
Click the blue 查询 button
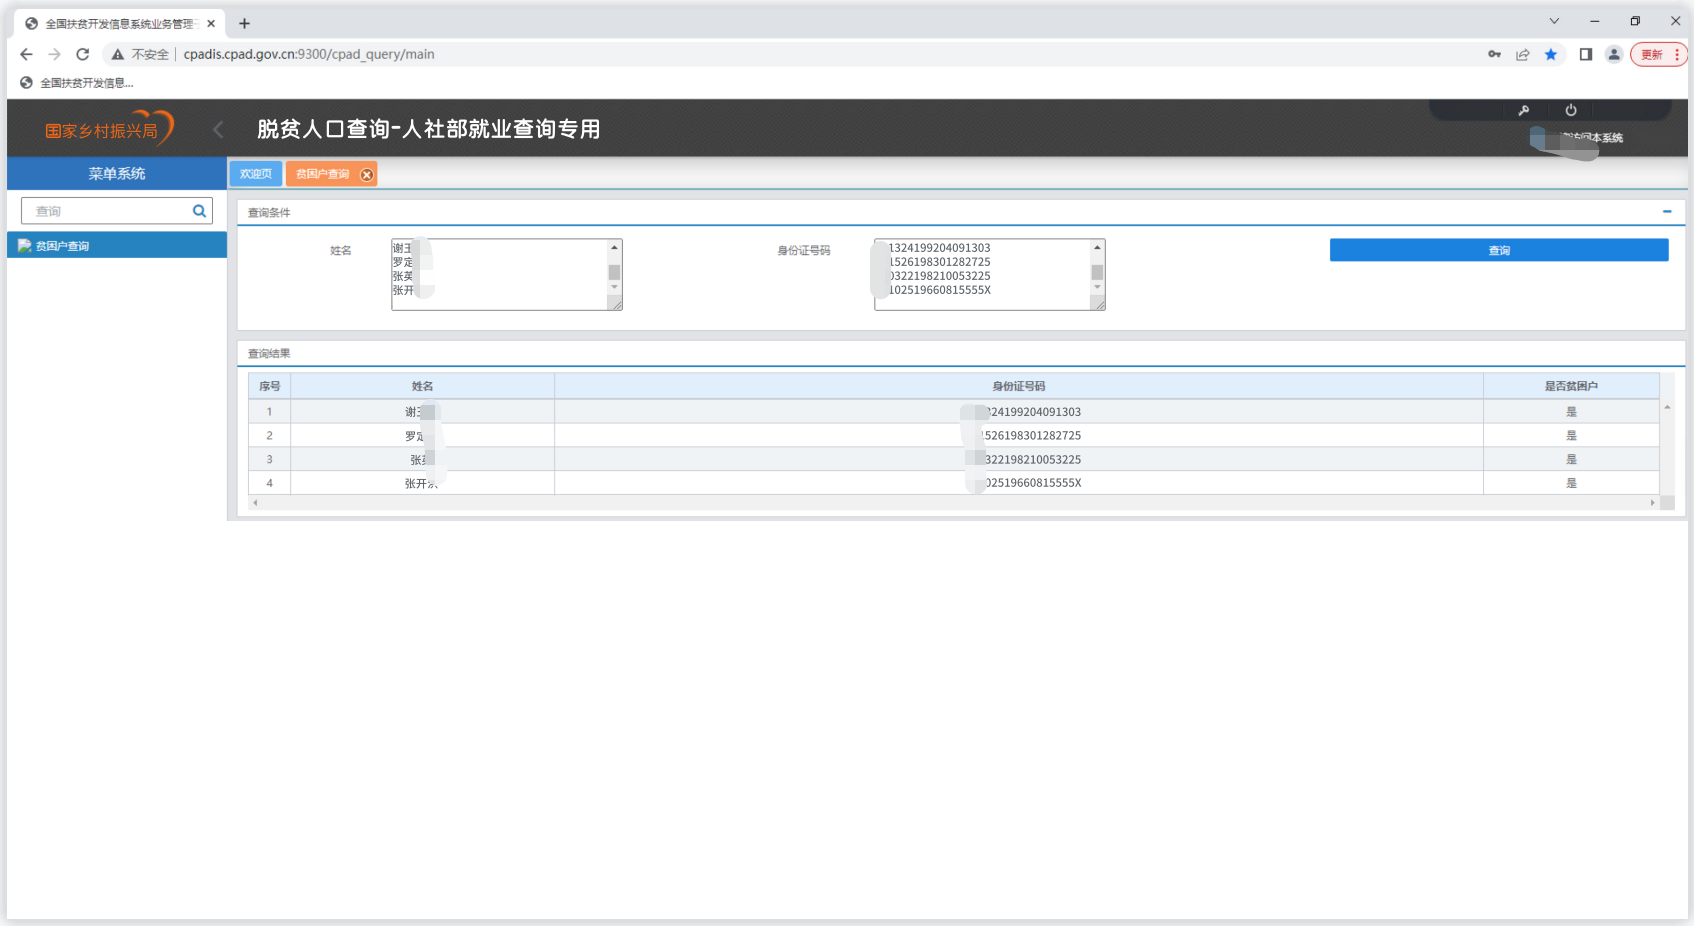click(1499, 250)
